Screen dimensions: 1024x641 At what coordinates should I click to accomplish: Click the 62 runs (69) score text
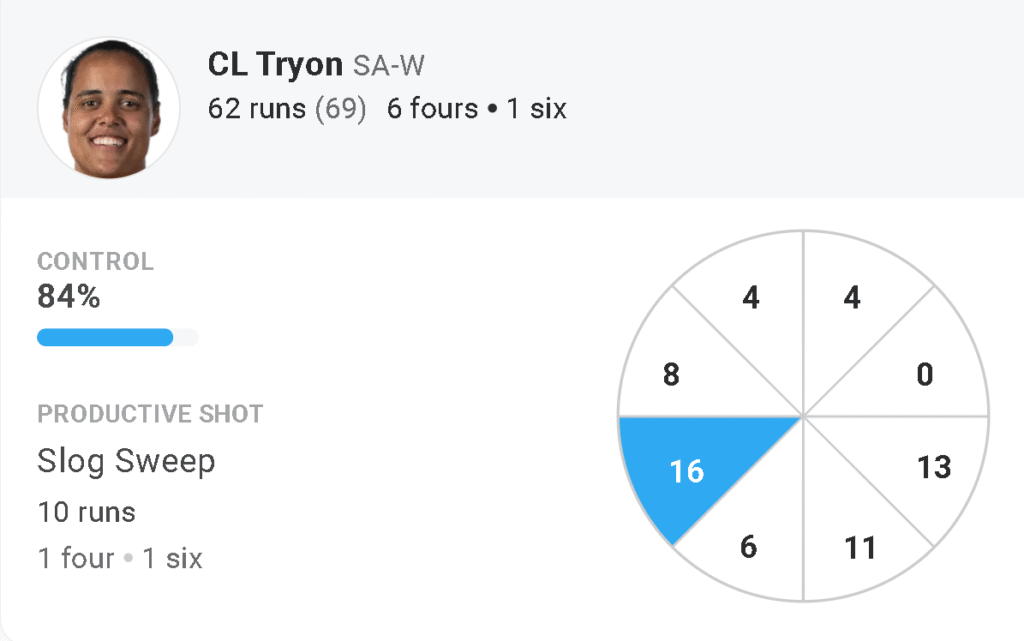pyautogui.click(x=287, y=108)
